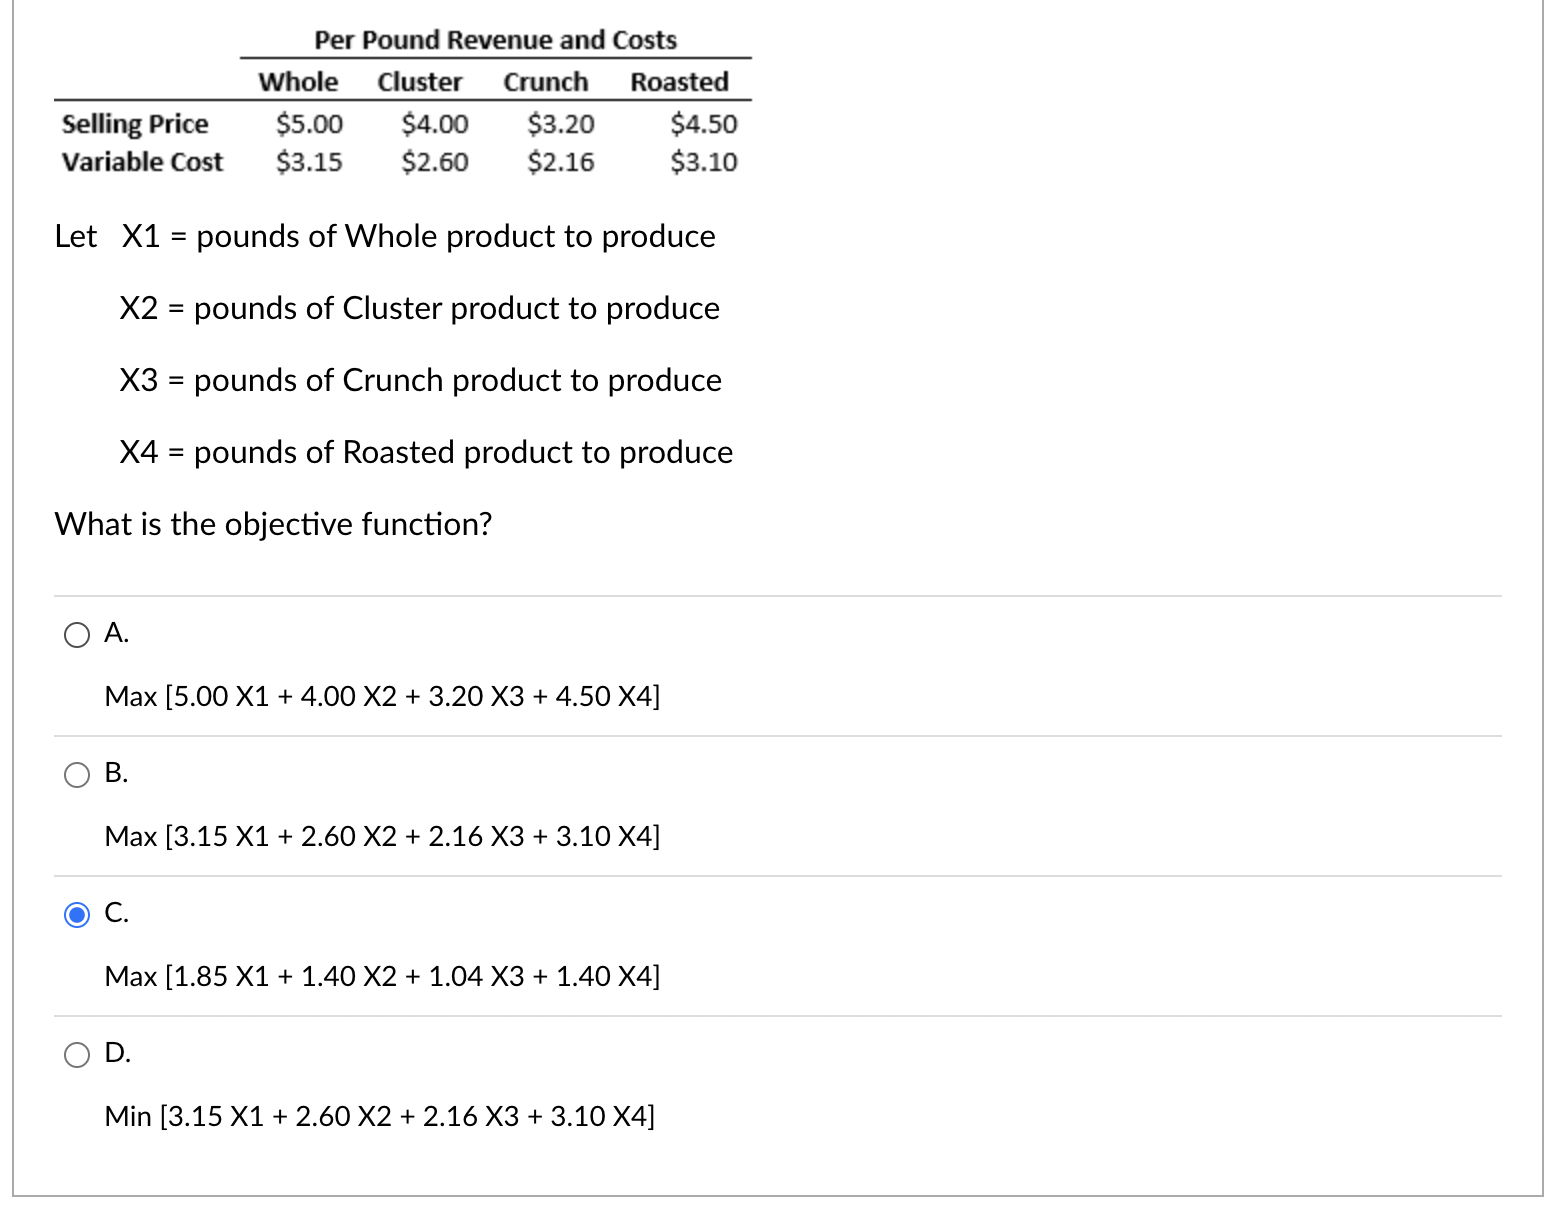This screenshot has height=1208, width=1556.
Task: Click the A. option label
Action: [116, 633]
